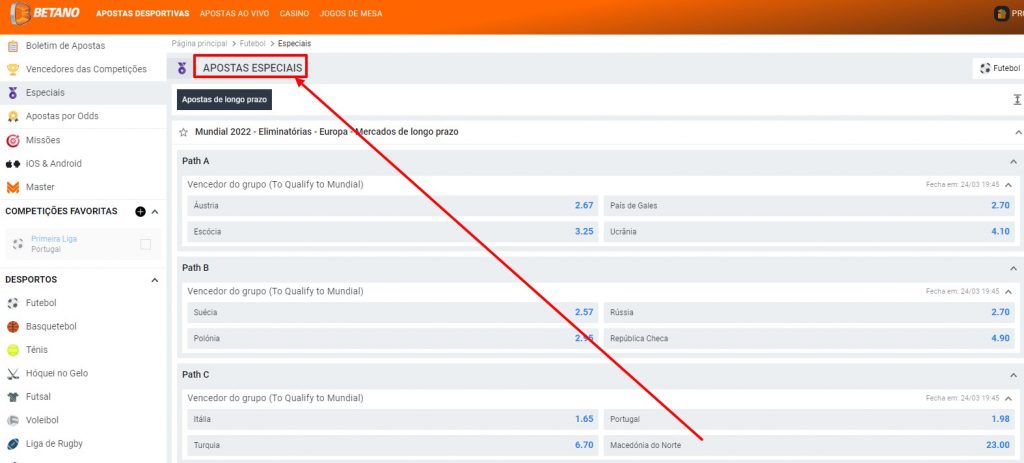This screenshot has width=1024, height=463.
Task: Collapse the Path C group
Action: coord(1013,375)
